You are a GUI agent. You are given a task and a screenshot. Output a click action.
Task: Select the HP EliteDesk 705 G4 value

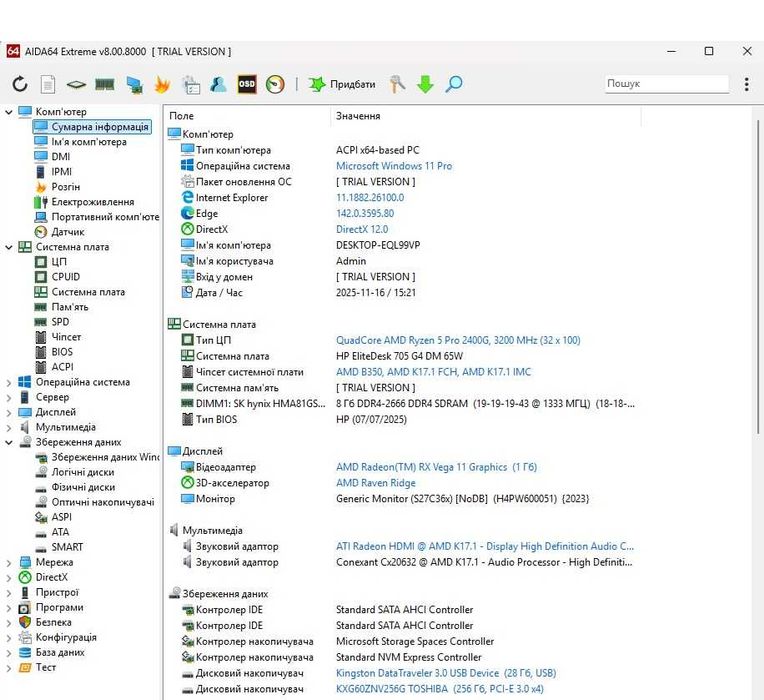pyautogui.click(x=399, y=356)
